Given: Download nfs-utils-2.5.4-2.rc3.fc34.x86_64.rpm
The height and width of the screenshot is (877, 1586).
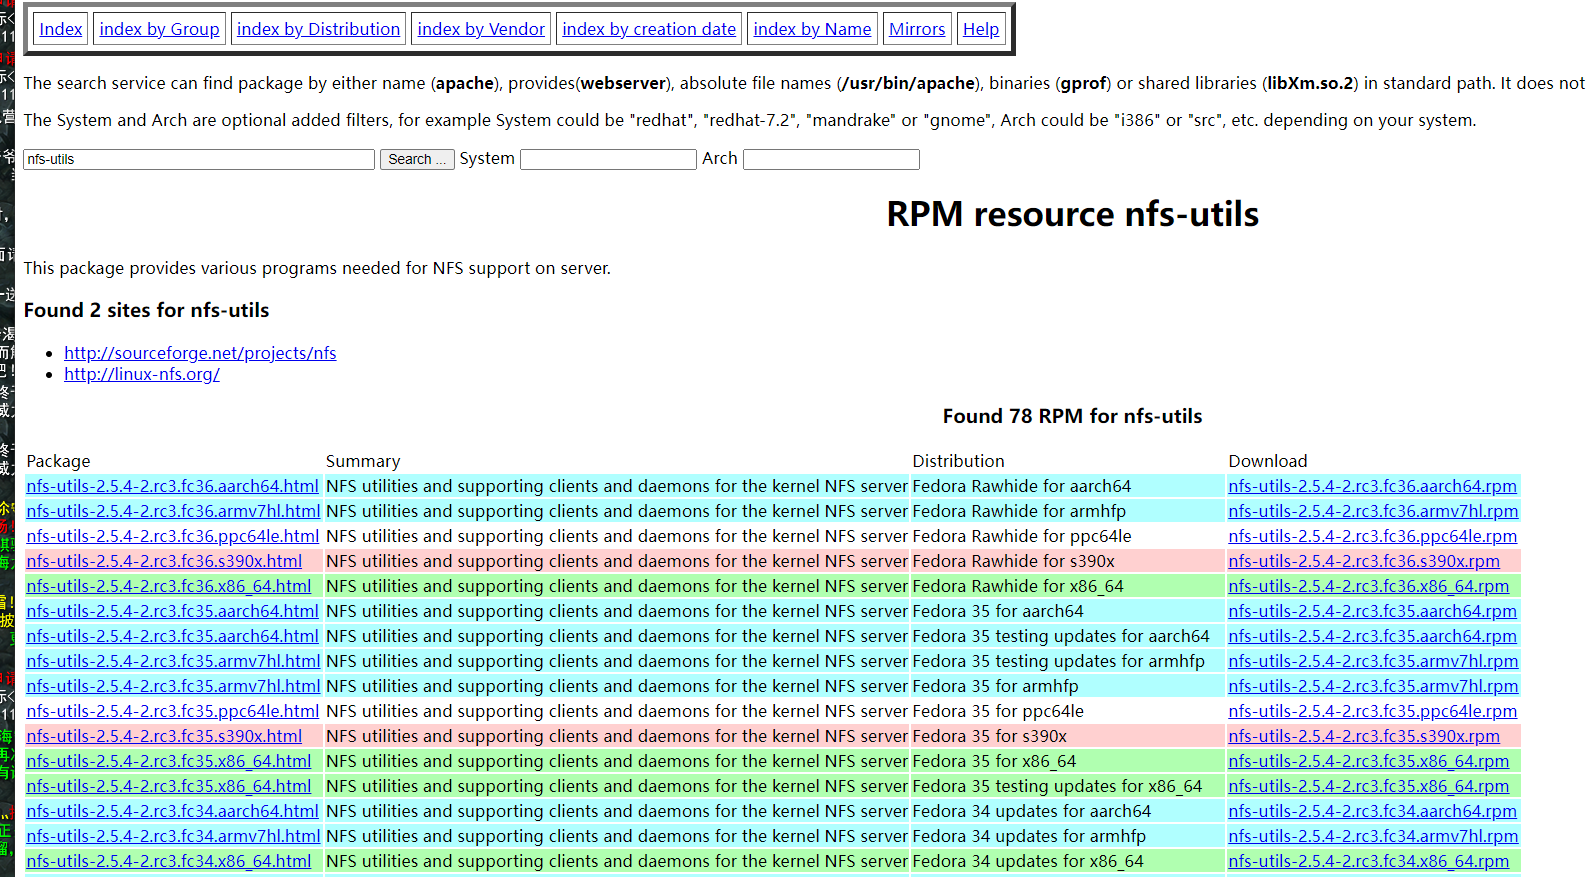Looking at the screenshot, I should point(1369,861).
